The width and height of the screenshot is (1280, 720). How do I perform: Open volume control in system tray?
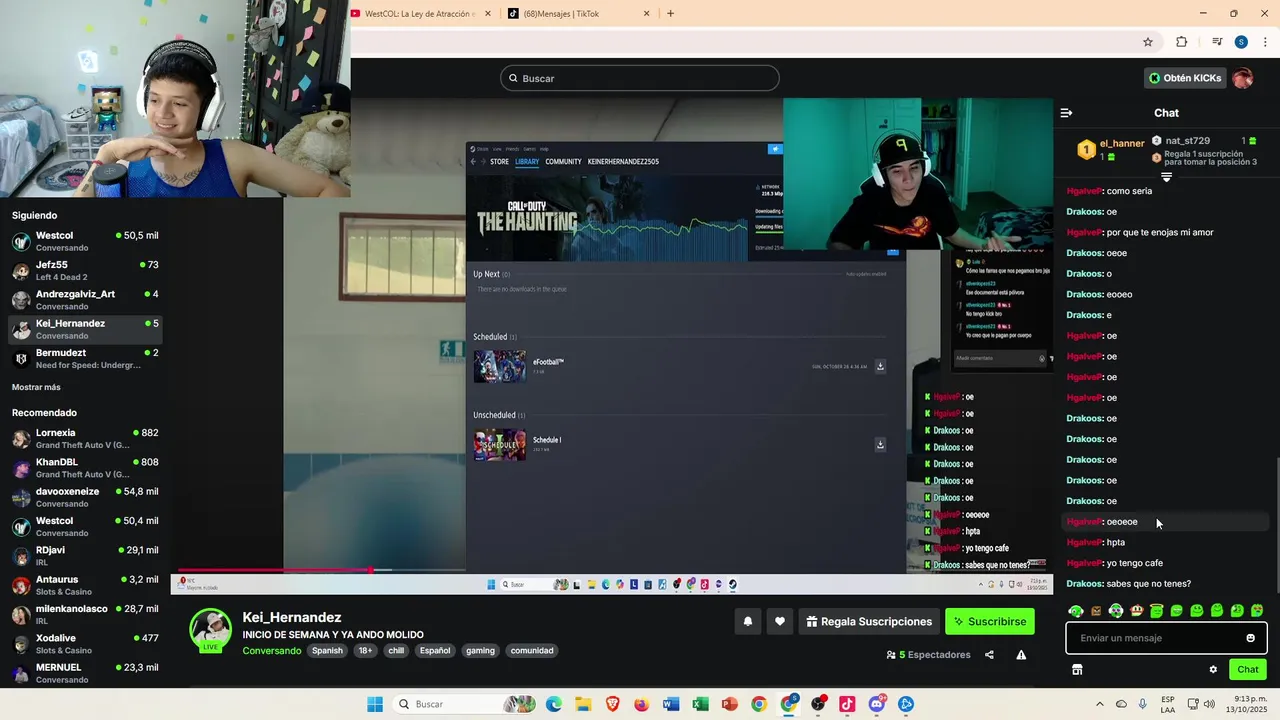tap(1209, 704)
